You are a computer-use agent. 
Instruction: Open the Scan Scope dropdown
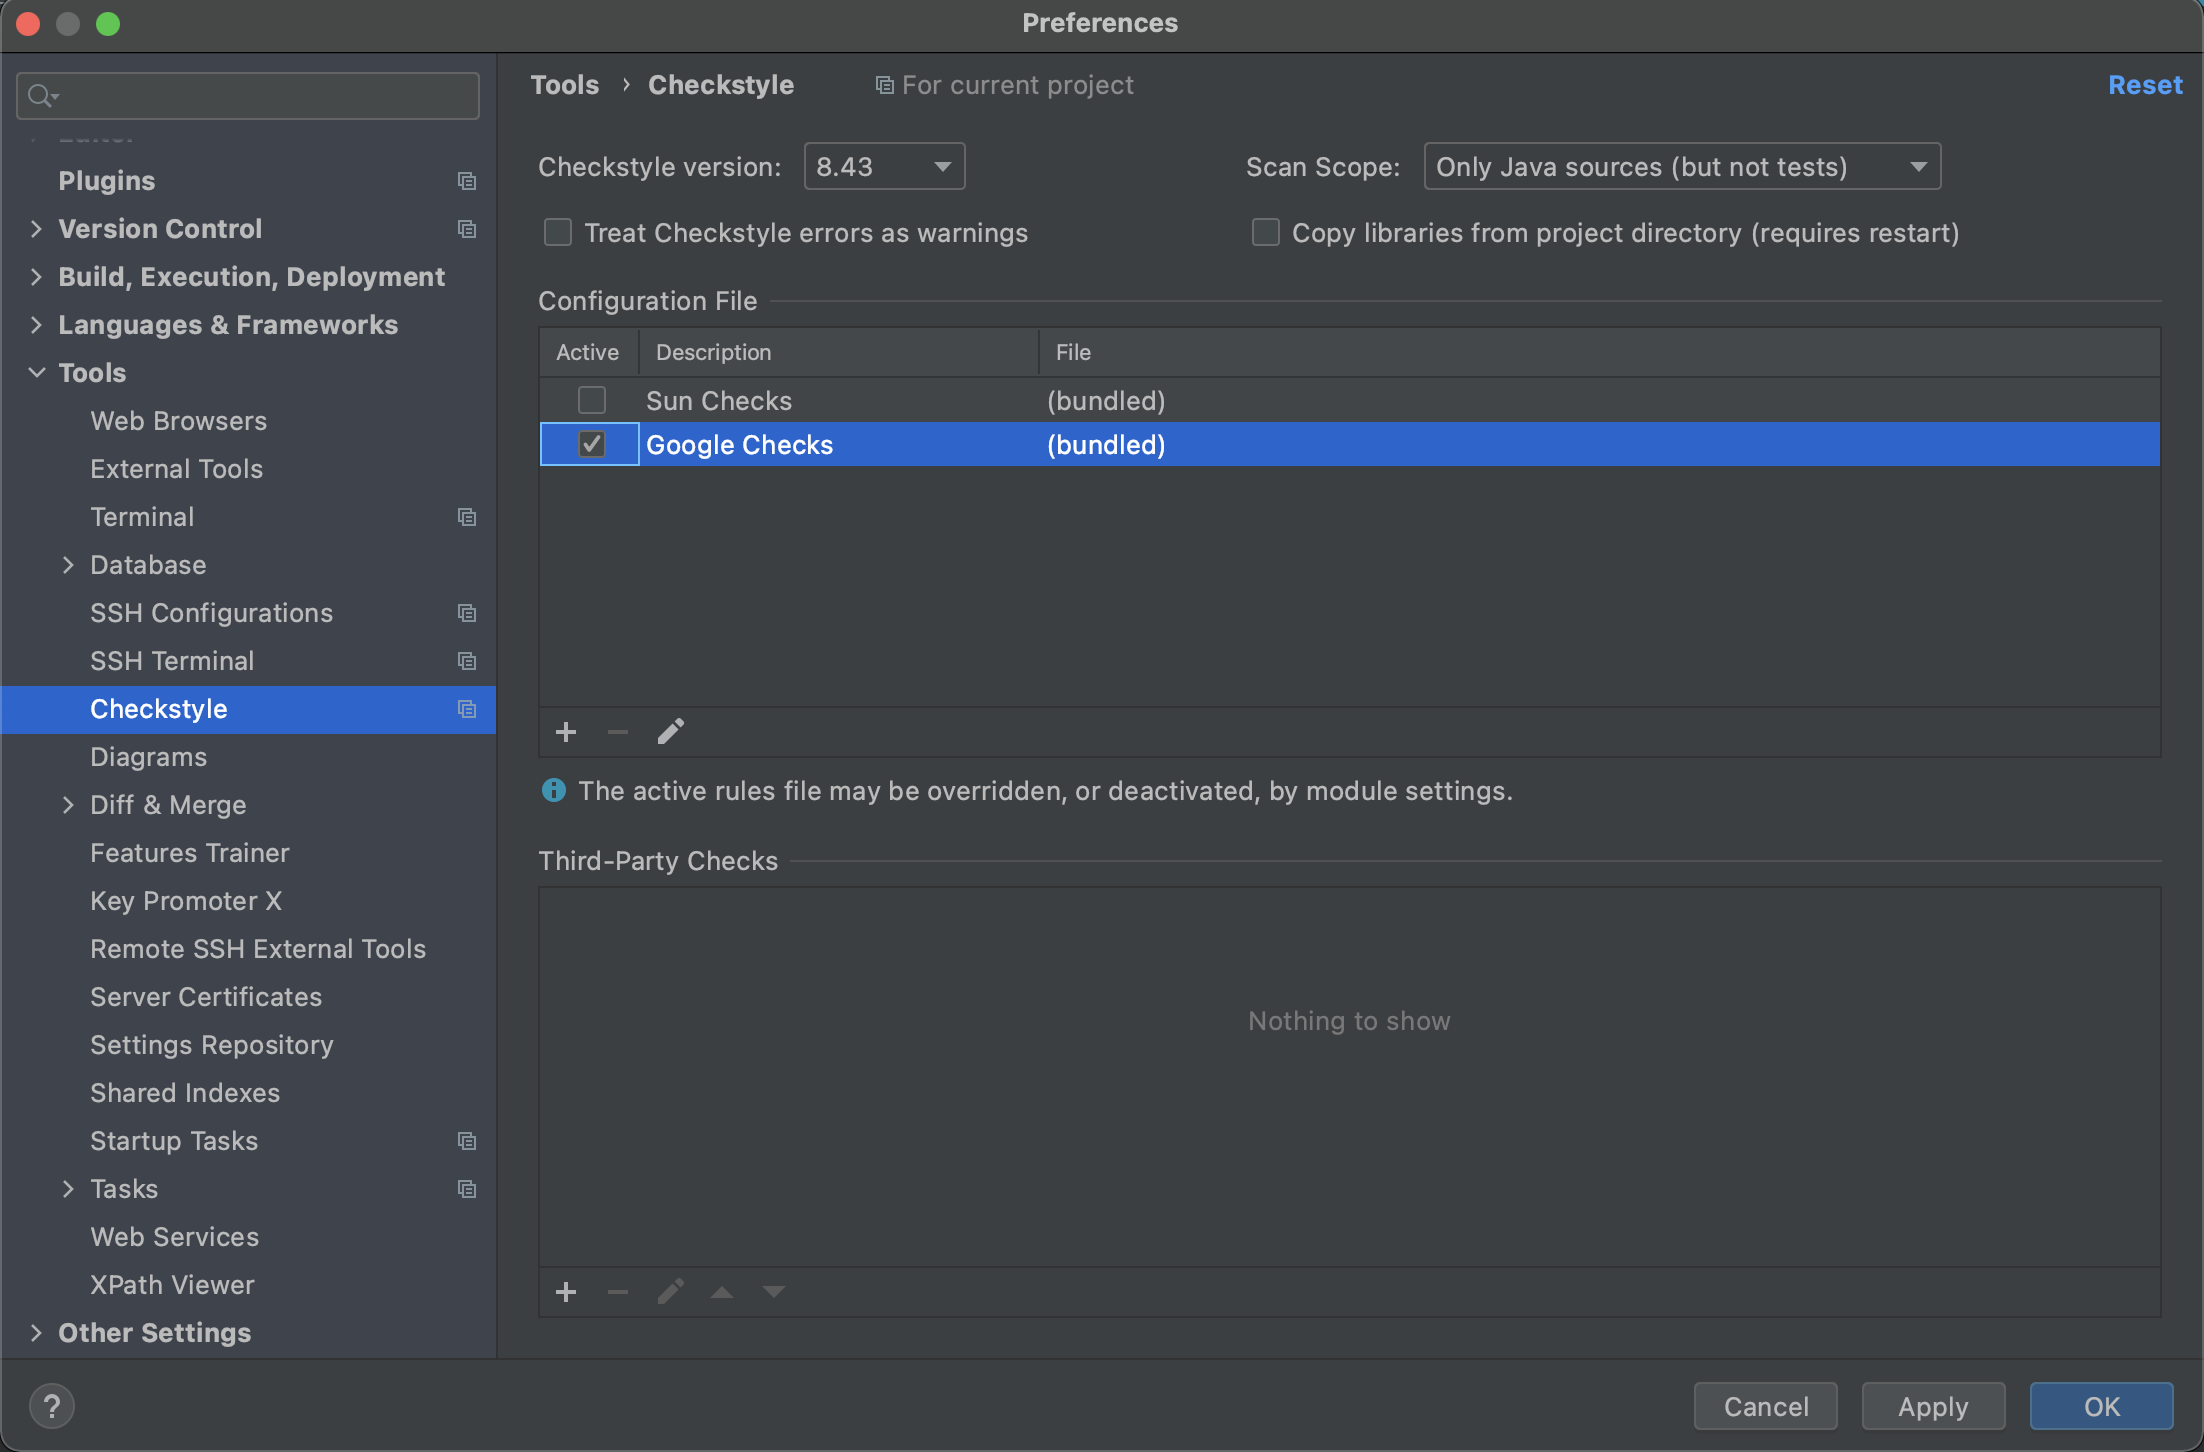1682,167
